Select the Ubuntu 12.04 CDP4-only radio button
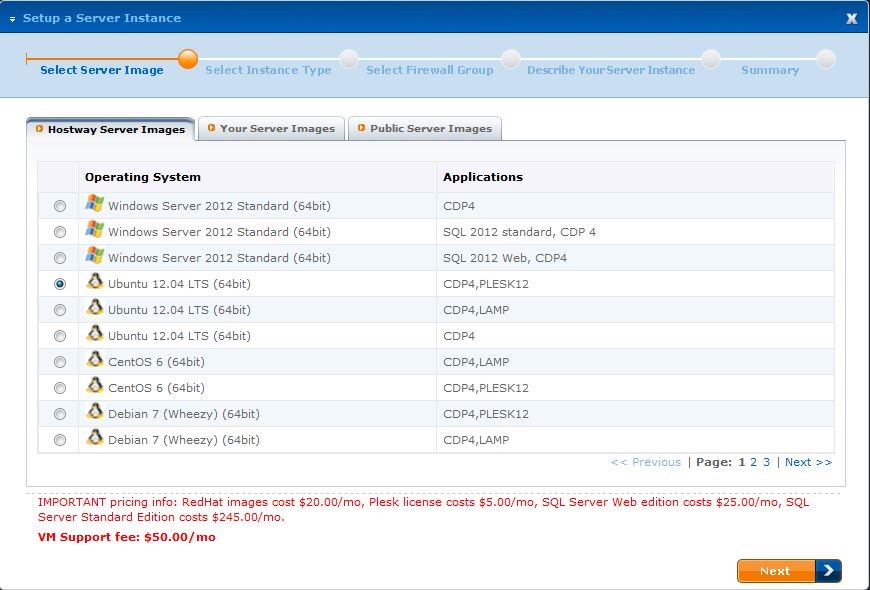 pos(60,336)
